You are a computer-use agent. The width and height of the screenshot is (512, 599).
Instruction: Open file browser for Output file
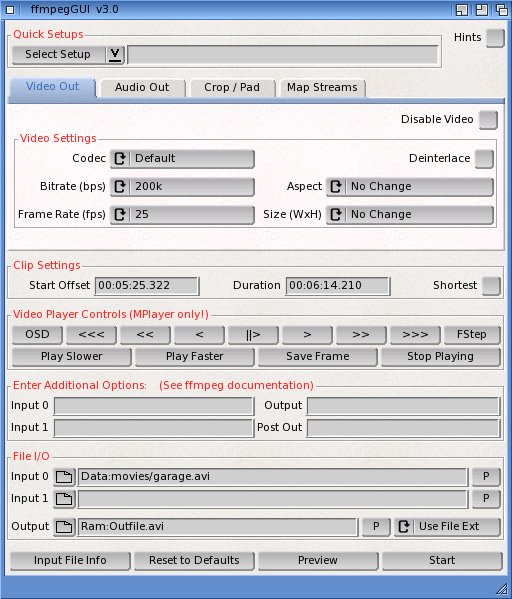point(64,527)
